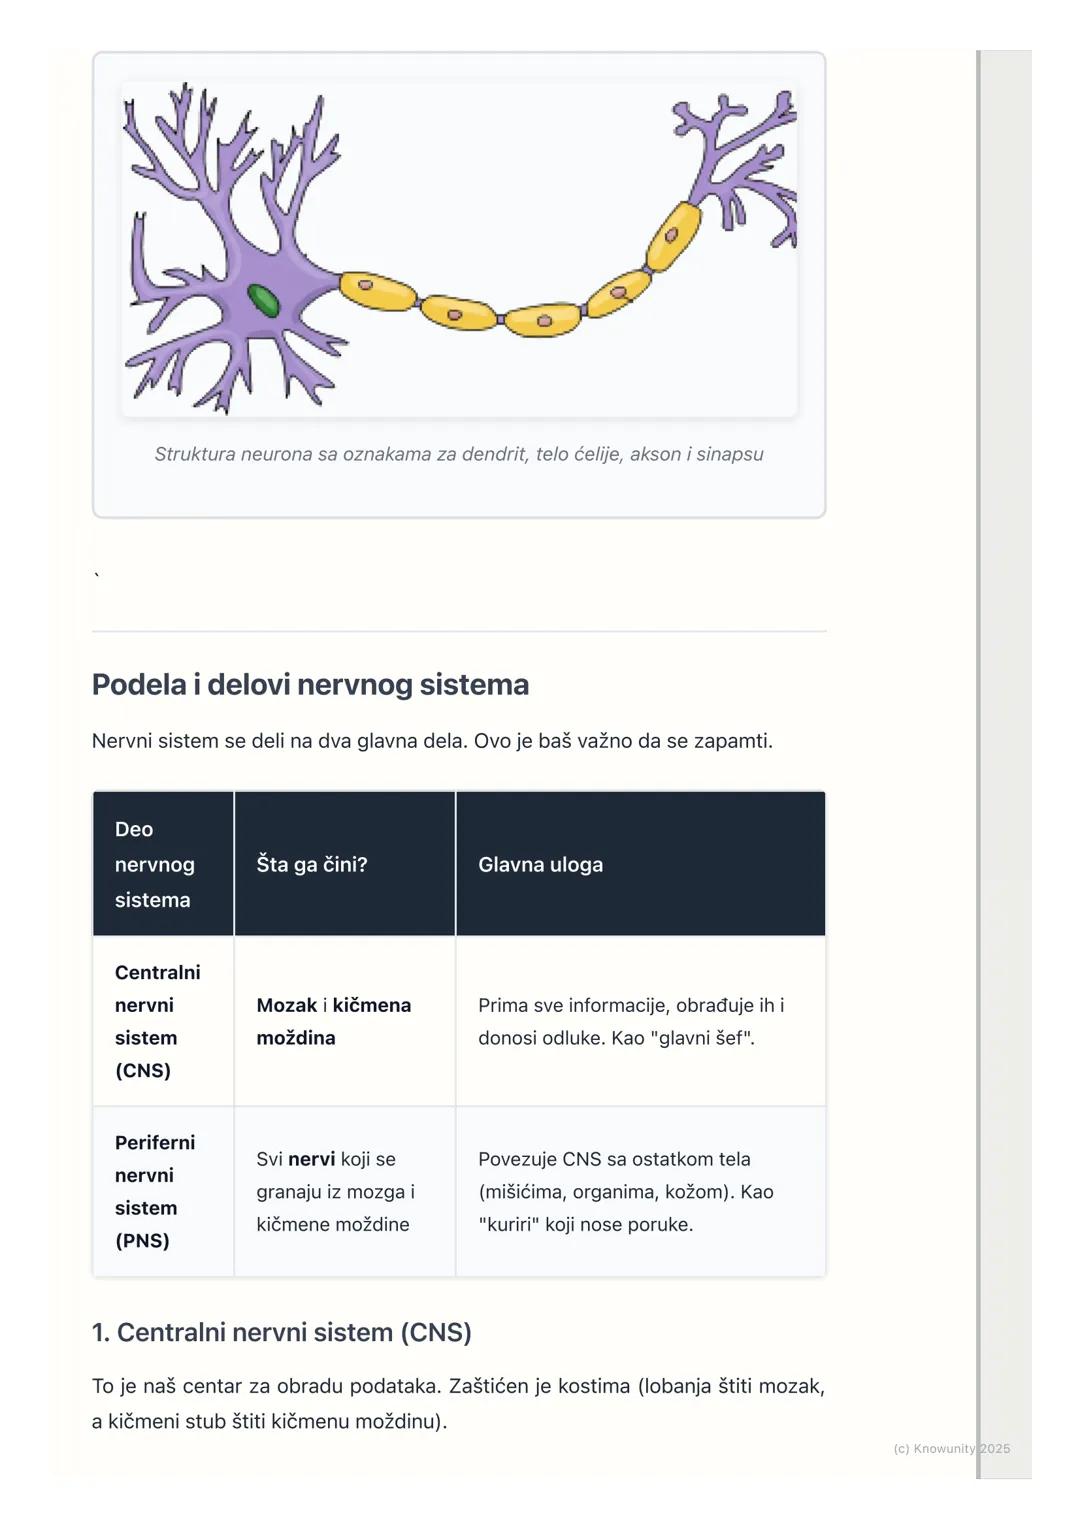Click the "(c) Knowunity 2025" watermark
The image size is (1080, 1528).
(x=951, y=1448)
